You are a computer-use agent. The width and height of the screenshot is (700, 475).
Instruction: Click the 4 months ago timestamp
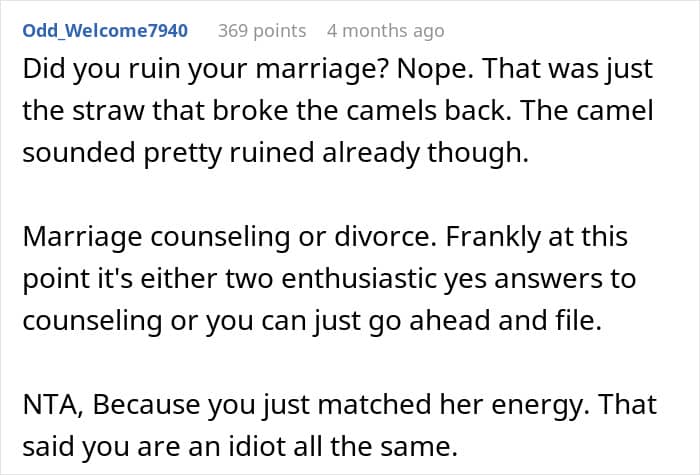(x=386, y=31)
